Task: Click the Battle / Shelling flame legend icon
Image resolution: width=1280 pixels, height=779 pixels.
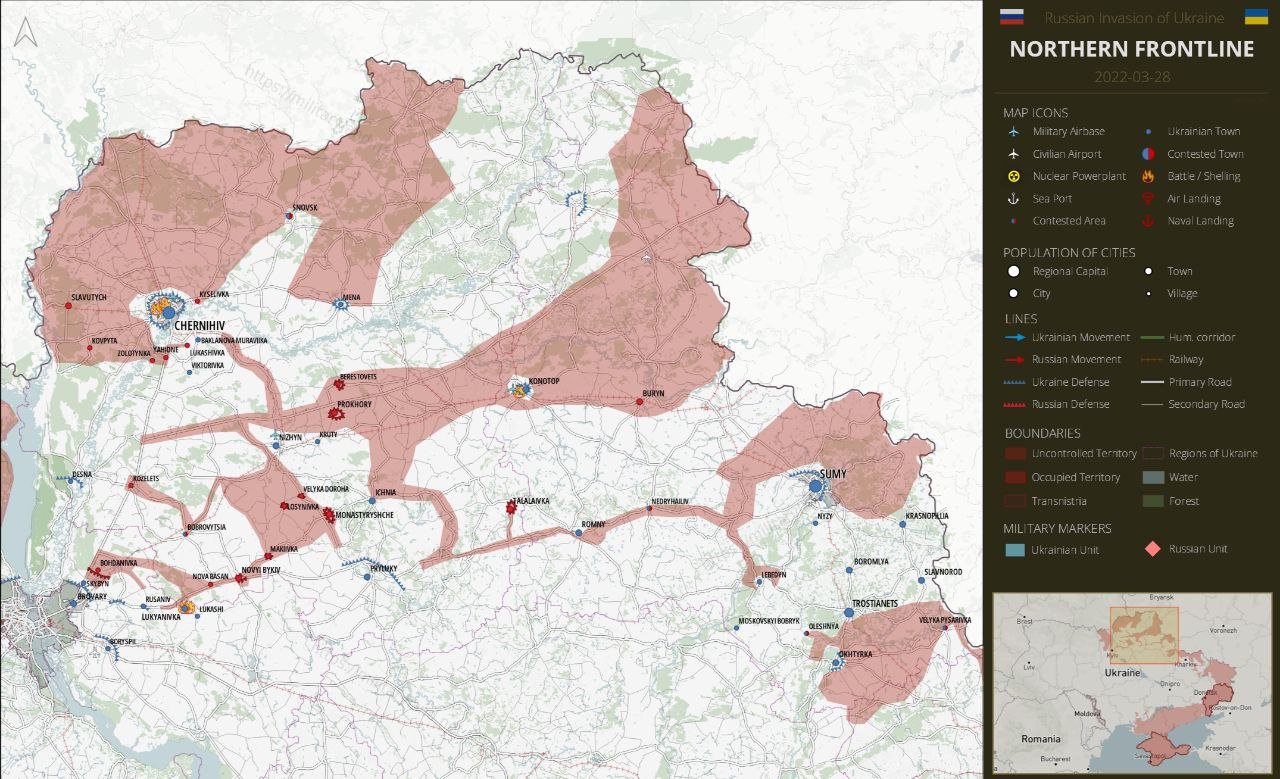Action: (x=1148, y=177)
